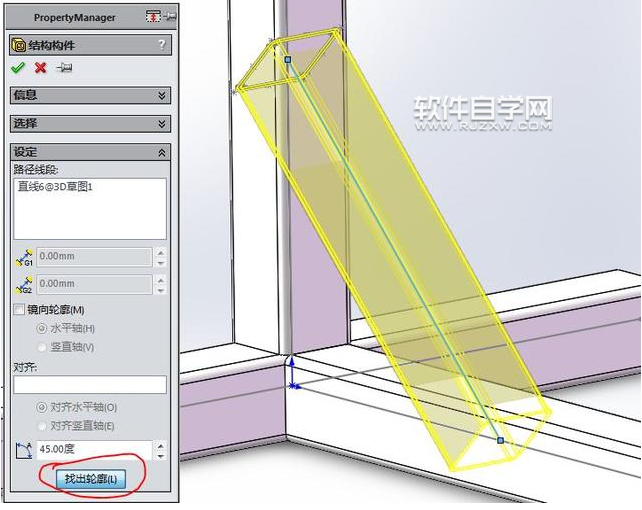The height and width of the screenshot is (510, 642).
Task: Click the 45.00度 angle input field
Action: pos(94,449)
